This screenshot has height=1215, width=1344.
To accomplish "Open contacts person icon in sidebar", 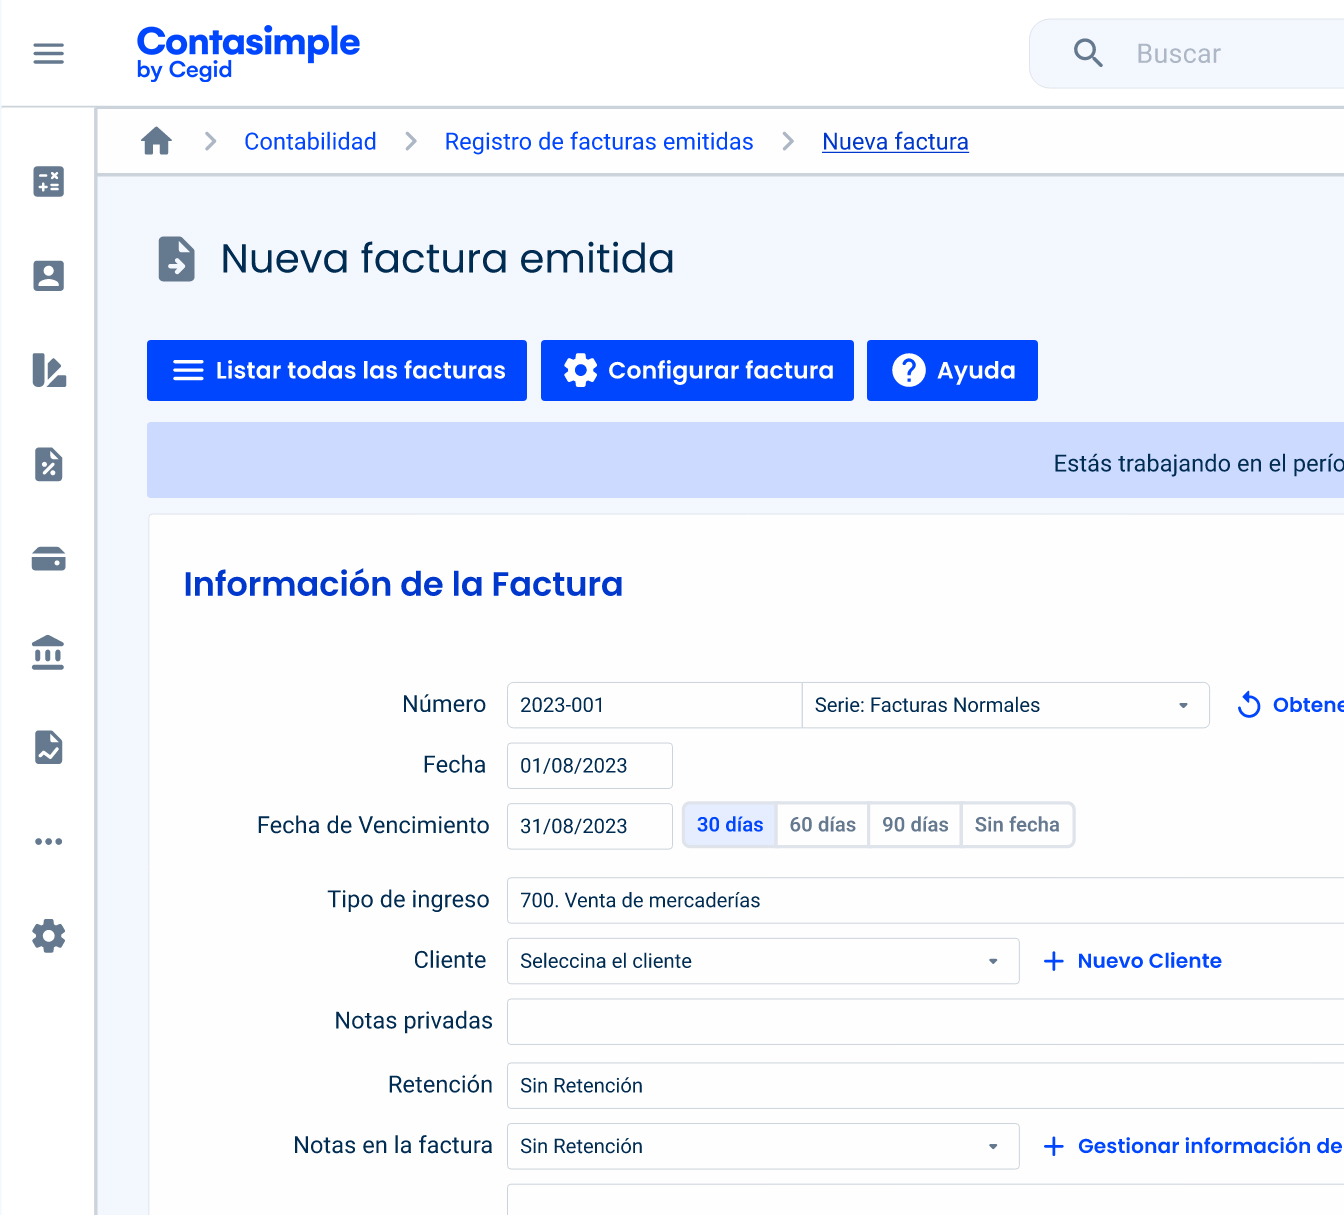I will [48, 276].
